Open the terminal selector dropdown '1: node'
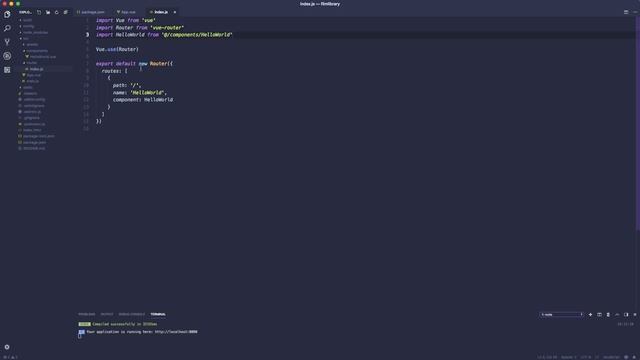The height and width of the screenshot is (360, 640). click(x=561, y=315)
